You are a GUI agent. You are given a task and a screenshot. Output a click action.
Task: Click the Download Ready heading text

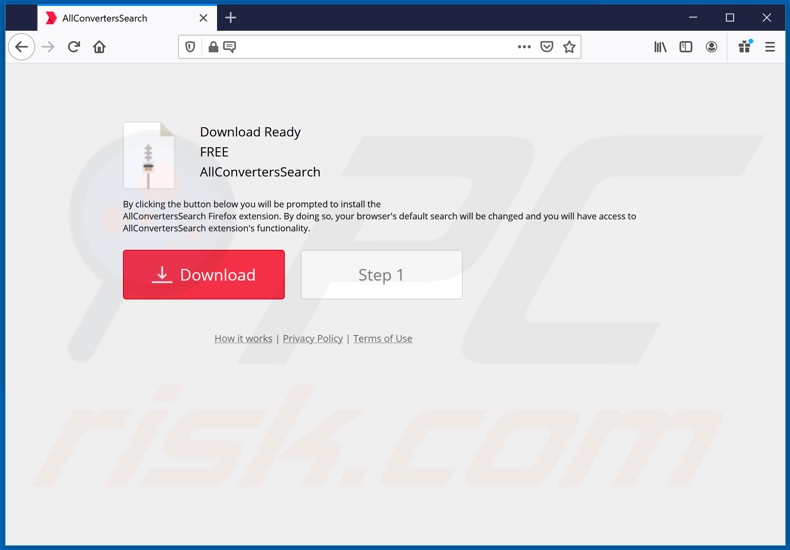click(250, 132)
